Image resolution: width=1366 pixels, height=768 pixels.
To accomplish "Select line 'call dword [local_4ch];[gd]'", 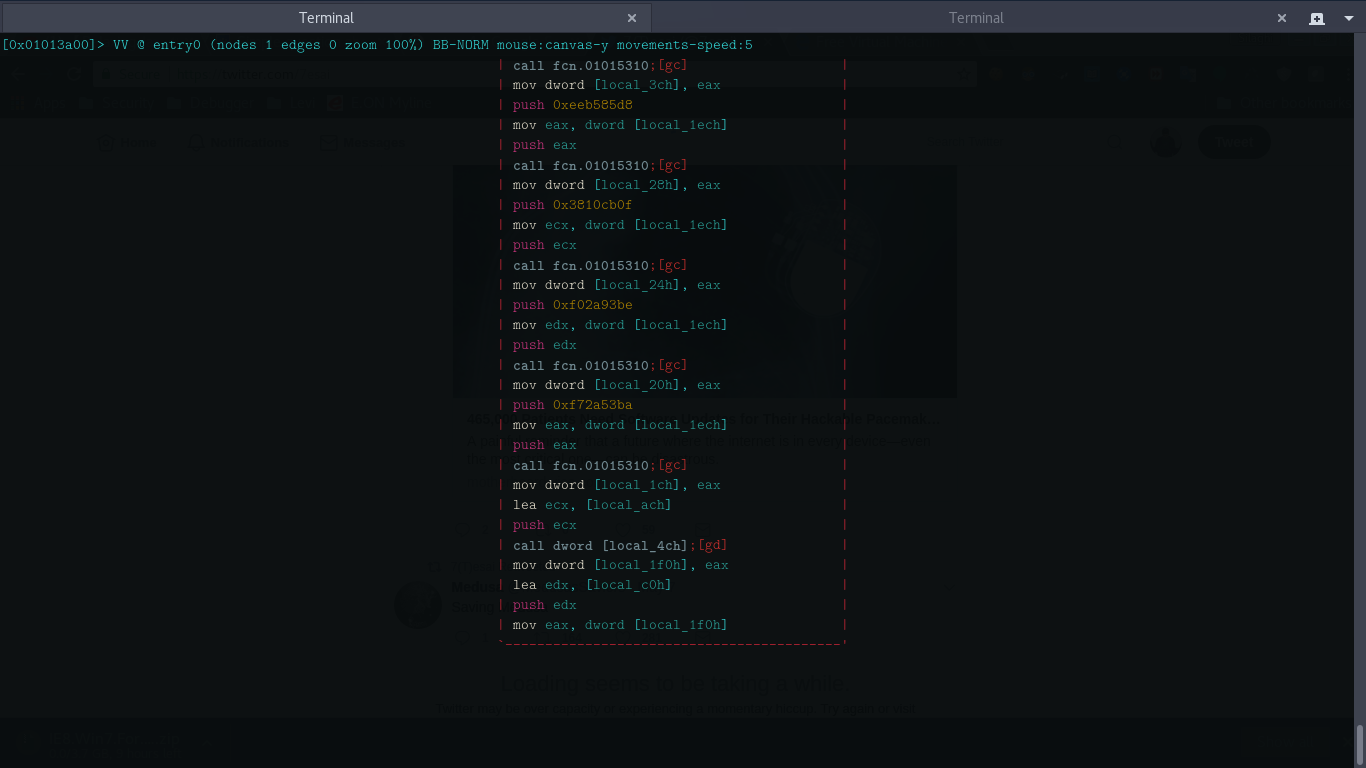I will pyautogui.click(x=621, y=545).
